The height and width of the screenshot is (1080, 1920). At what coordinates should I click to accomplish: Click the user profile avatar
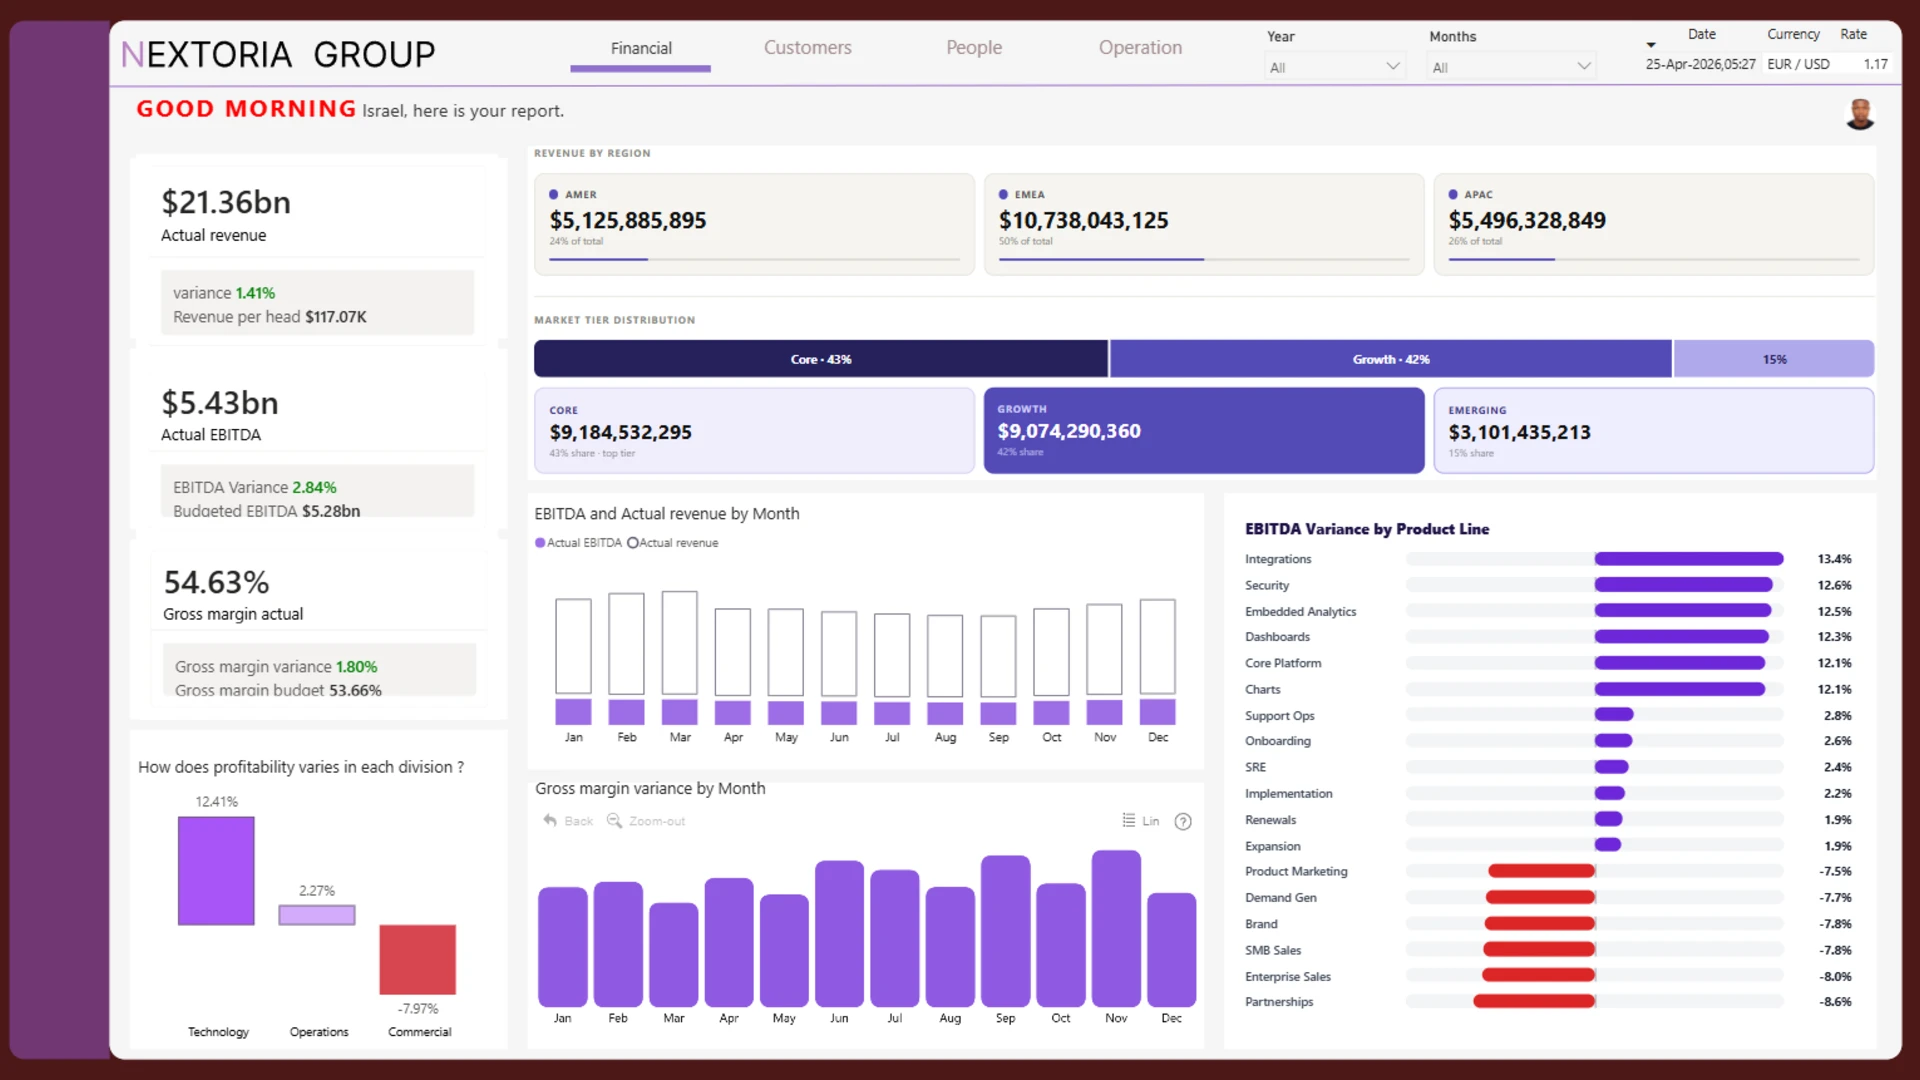click(1859, 114)
